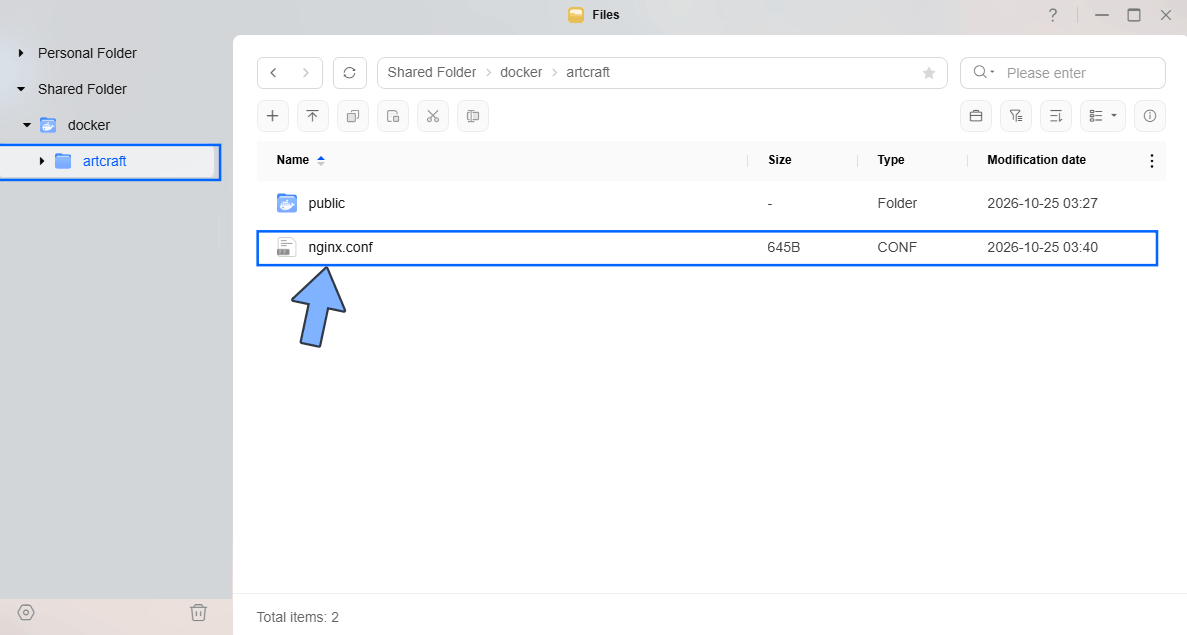Open the list view mode dropdown
Screen dimensions: 1187x635
click(1103, 116)
